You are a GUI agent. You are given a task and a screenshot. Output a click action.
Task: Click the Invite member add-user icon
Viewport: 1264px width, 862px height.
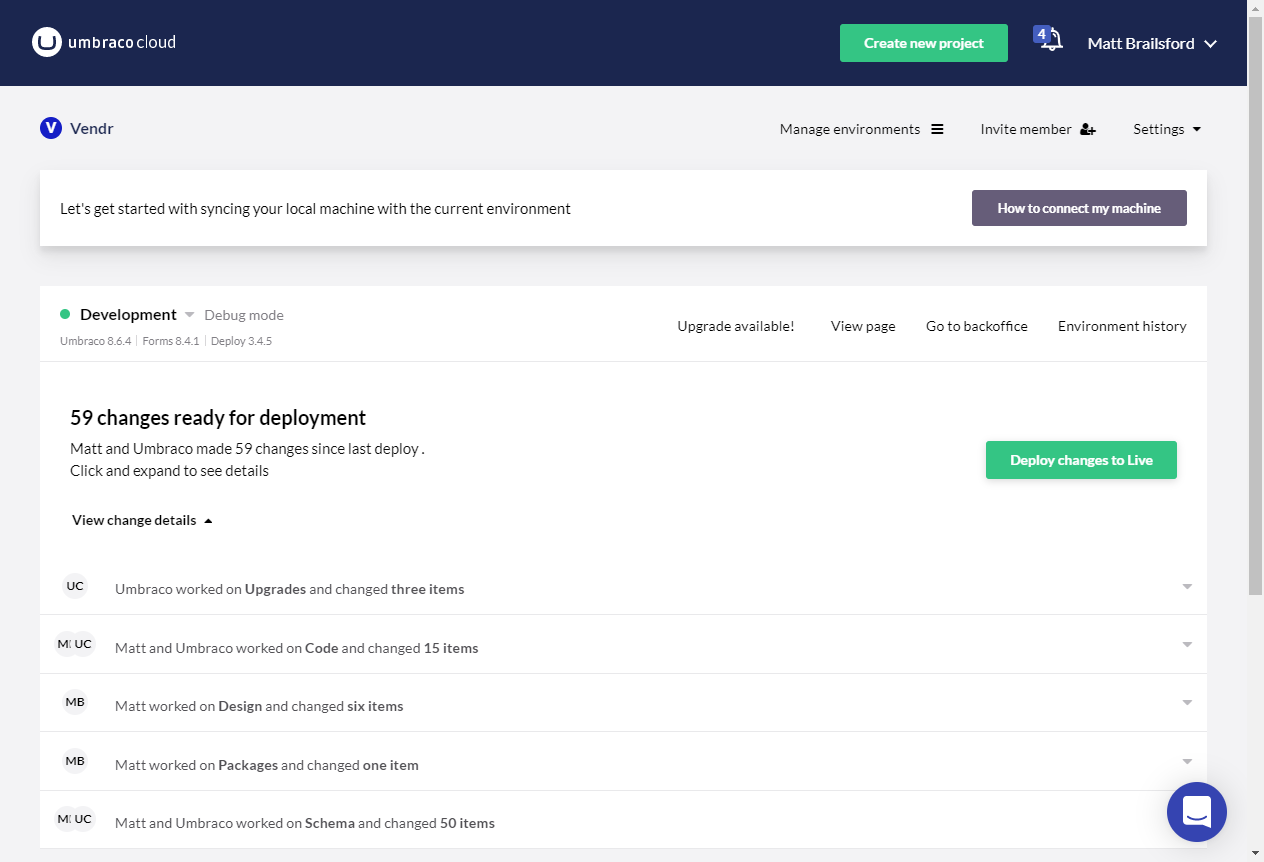click(1088, 129)
